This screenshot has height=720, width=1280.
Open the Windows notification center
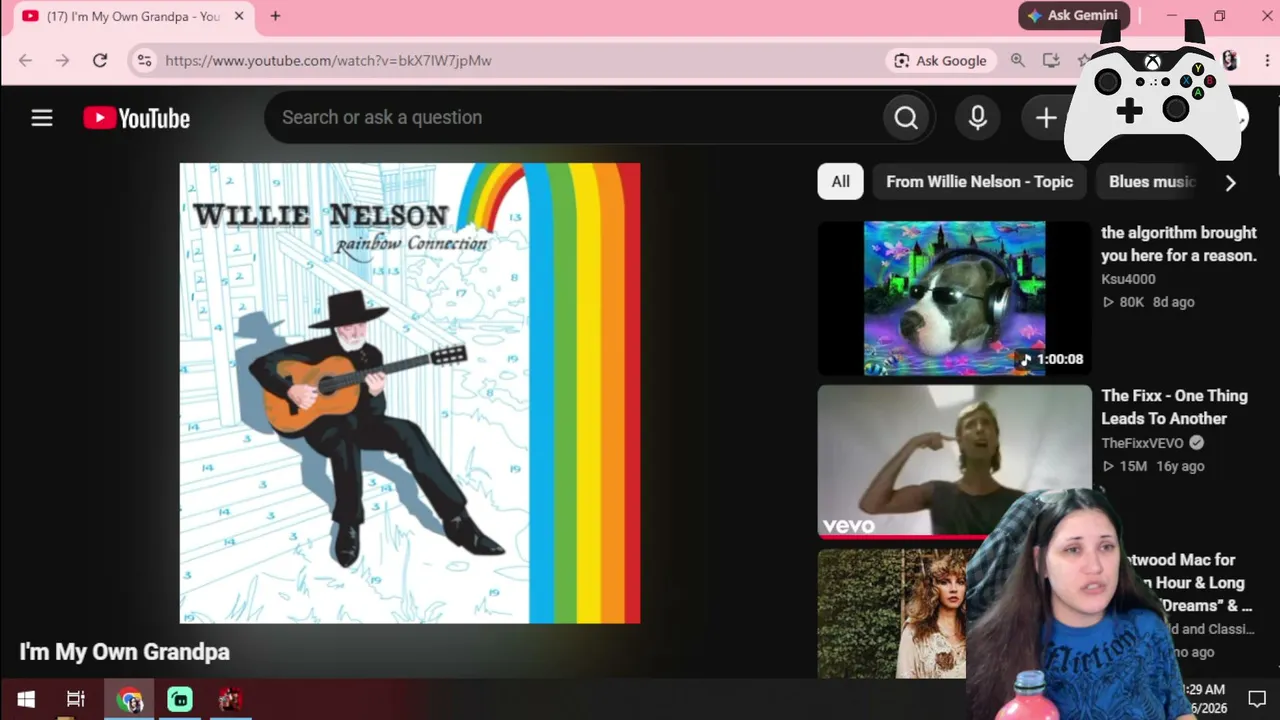coord(1257,699)
